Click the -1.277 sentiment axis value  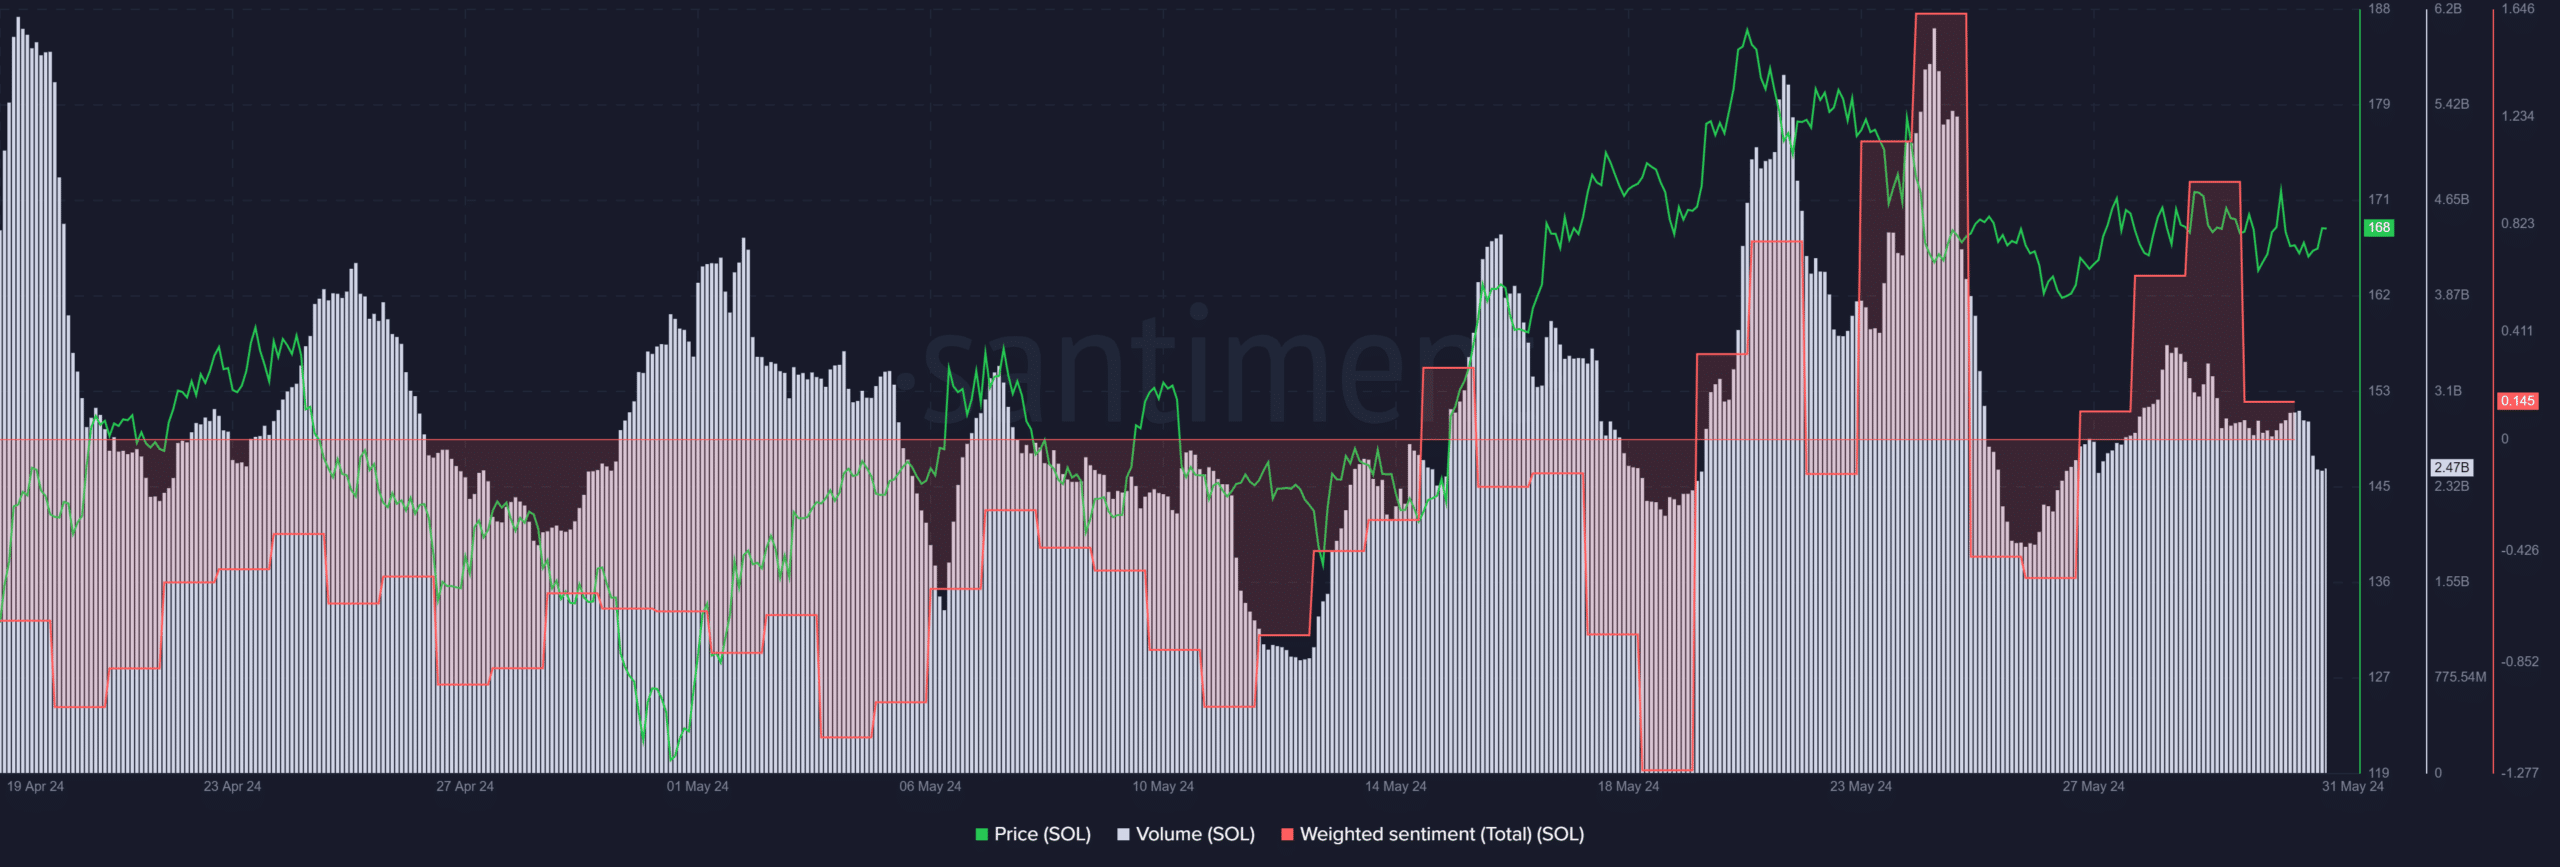(2520, 773)
